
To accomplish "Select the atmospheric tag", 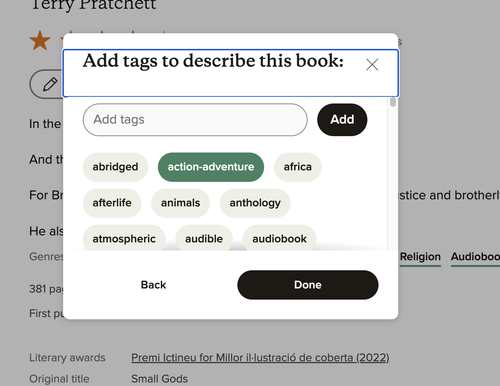I will [x=124, y=238].
